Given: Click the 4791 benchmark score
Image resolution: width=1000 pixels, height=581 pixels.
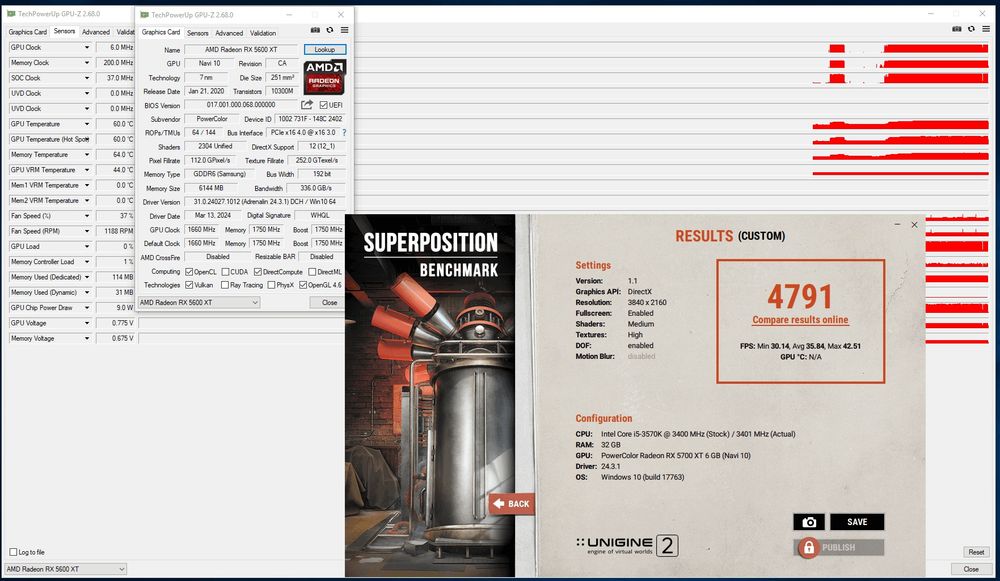Looking at the screenshot, I should (800, 296).
